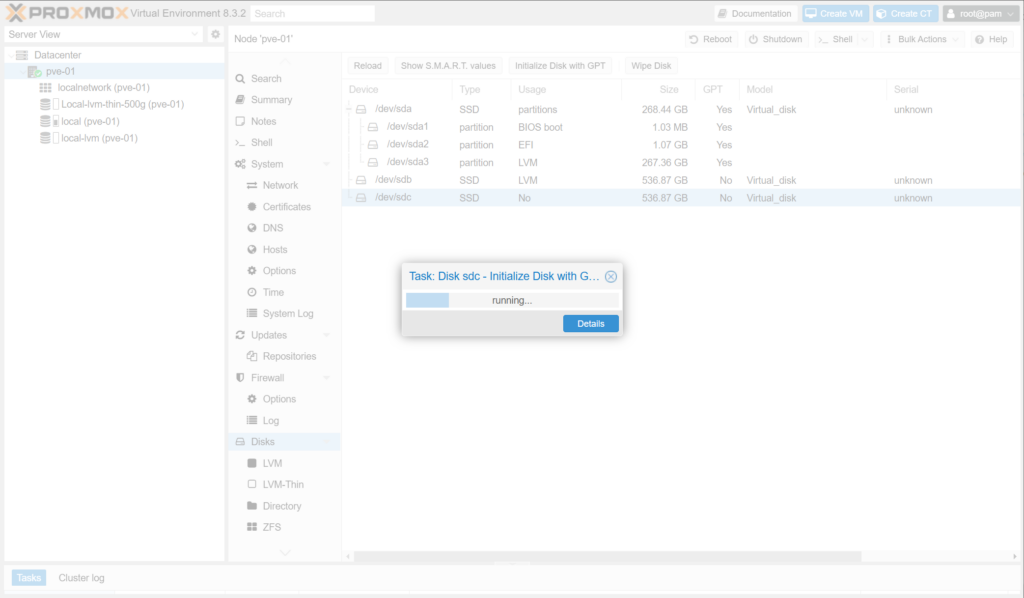Select the LVM-Thin menu item

coord(283,484)
